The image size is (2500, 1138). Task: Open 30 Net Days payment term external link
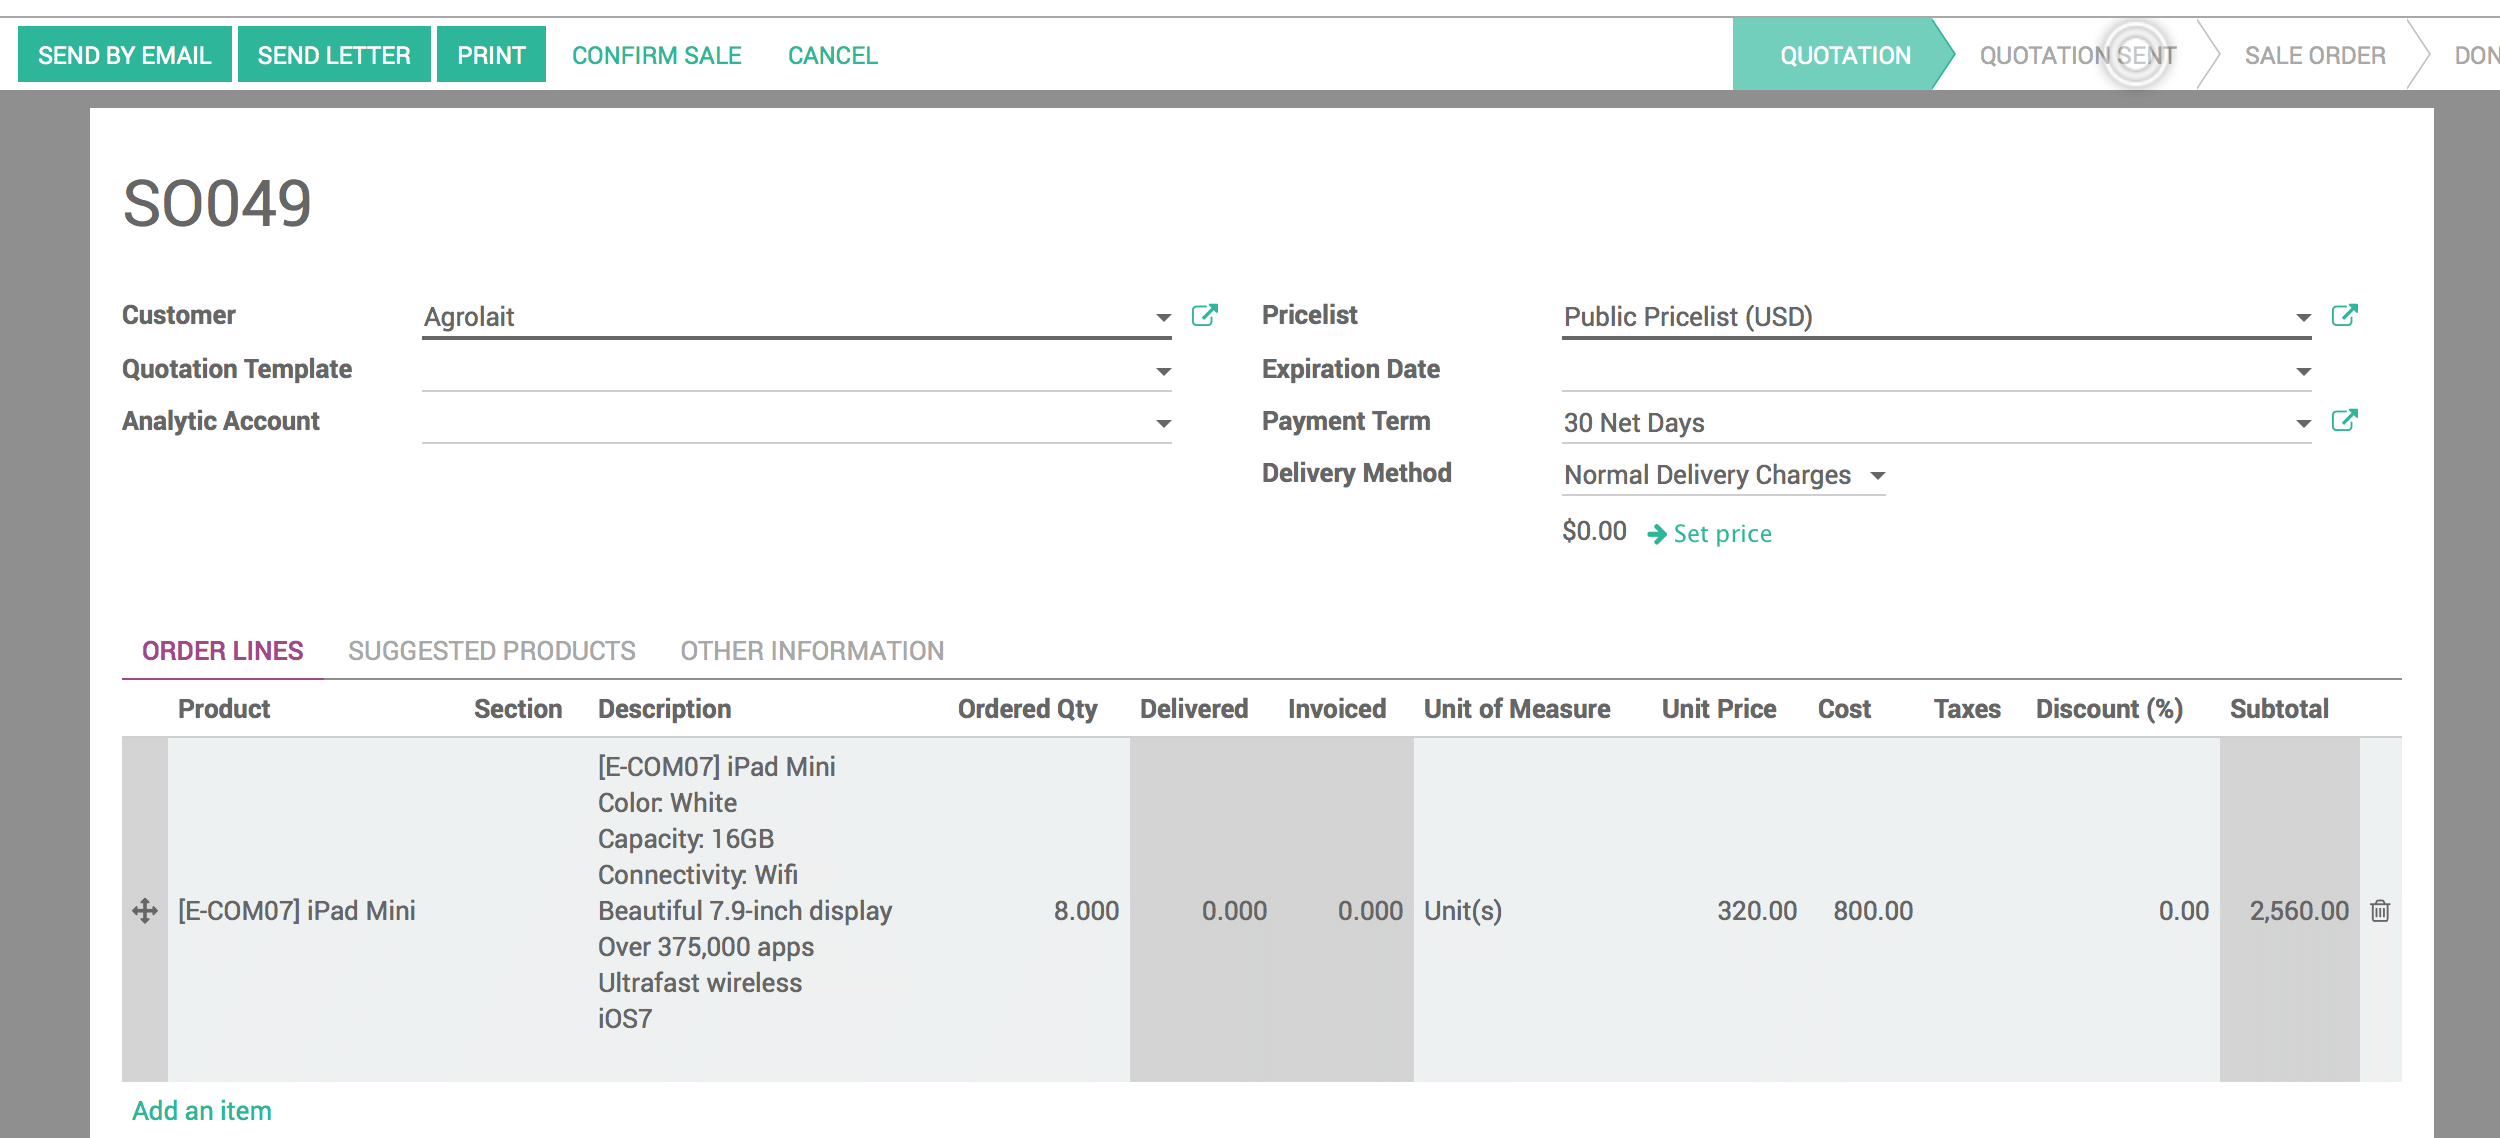coord(2347,421)
